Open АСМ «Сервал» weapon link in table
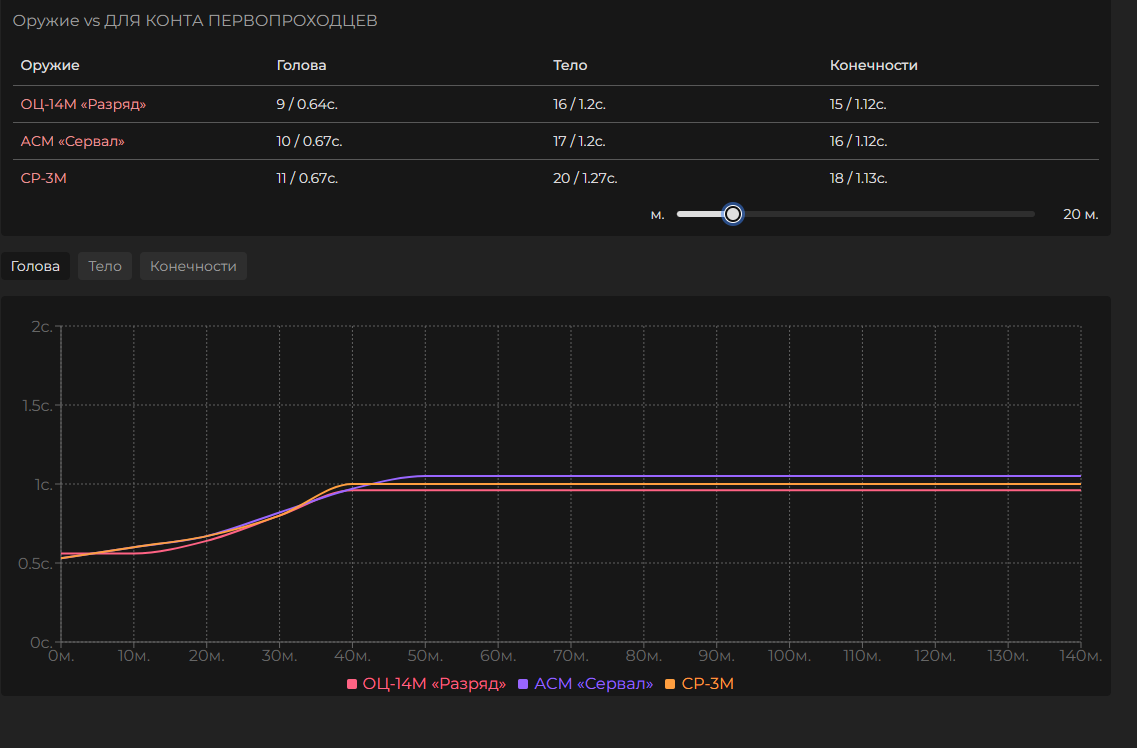Viewport: 1137px width, 748px height. tap(72, 142)
